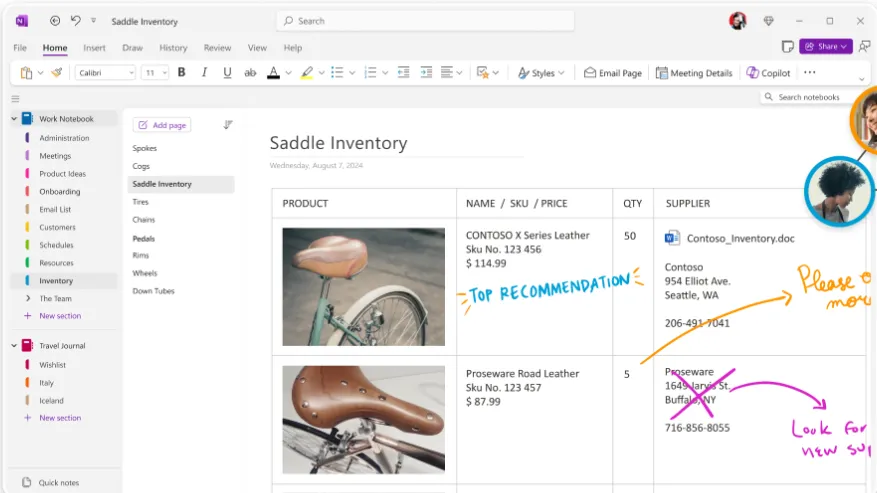
Task: Open the paste options dropdown arrow
Action: pyautogui.click(x=40, y=73)
